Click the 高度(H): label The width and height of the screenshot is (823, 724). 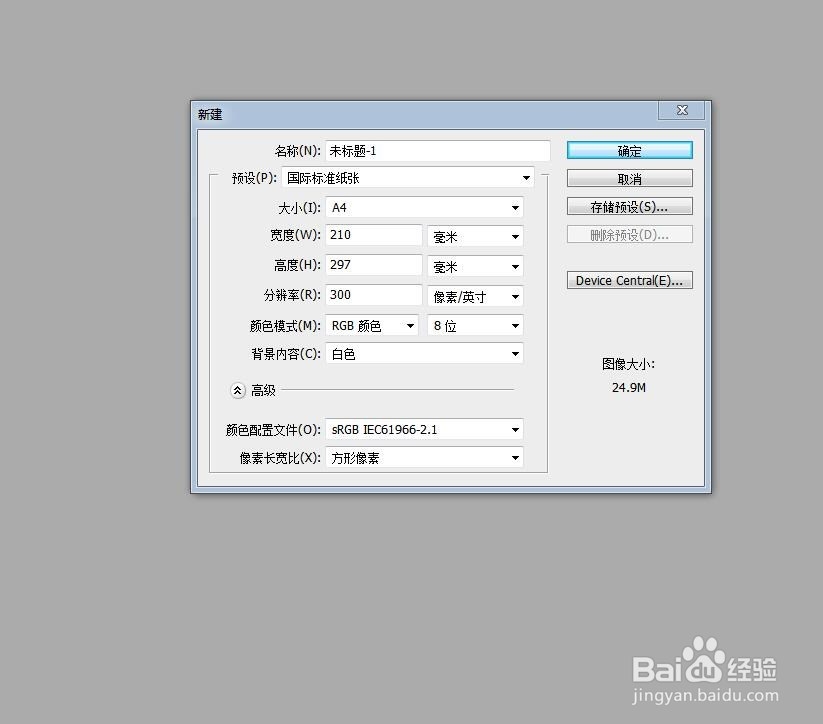point(297,265)
